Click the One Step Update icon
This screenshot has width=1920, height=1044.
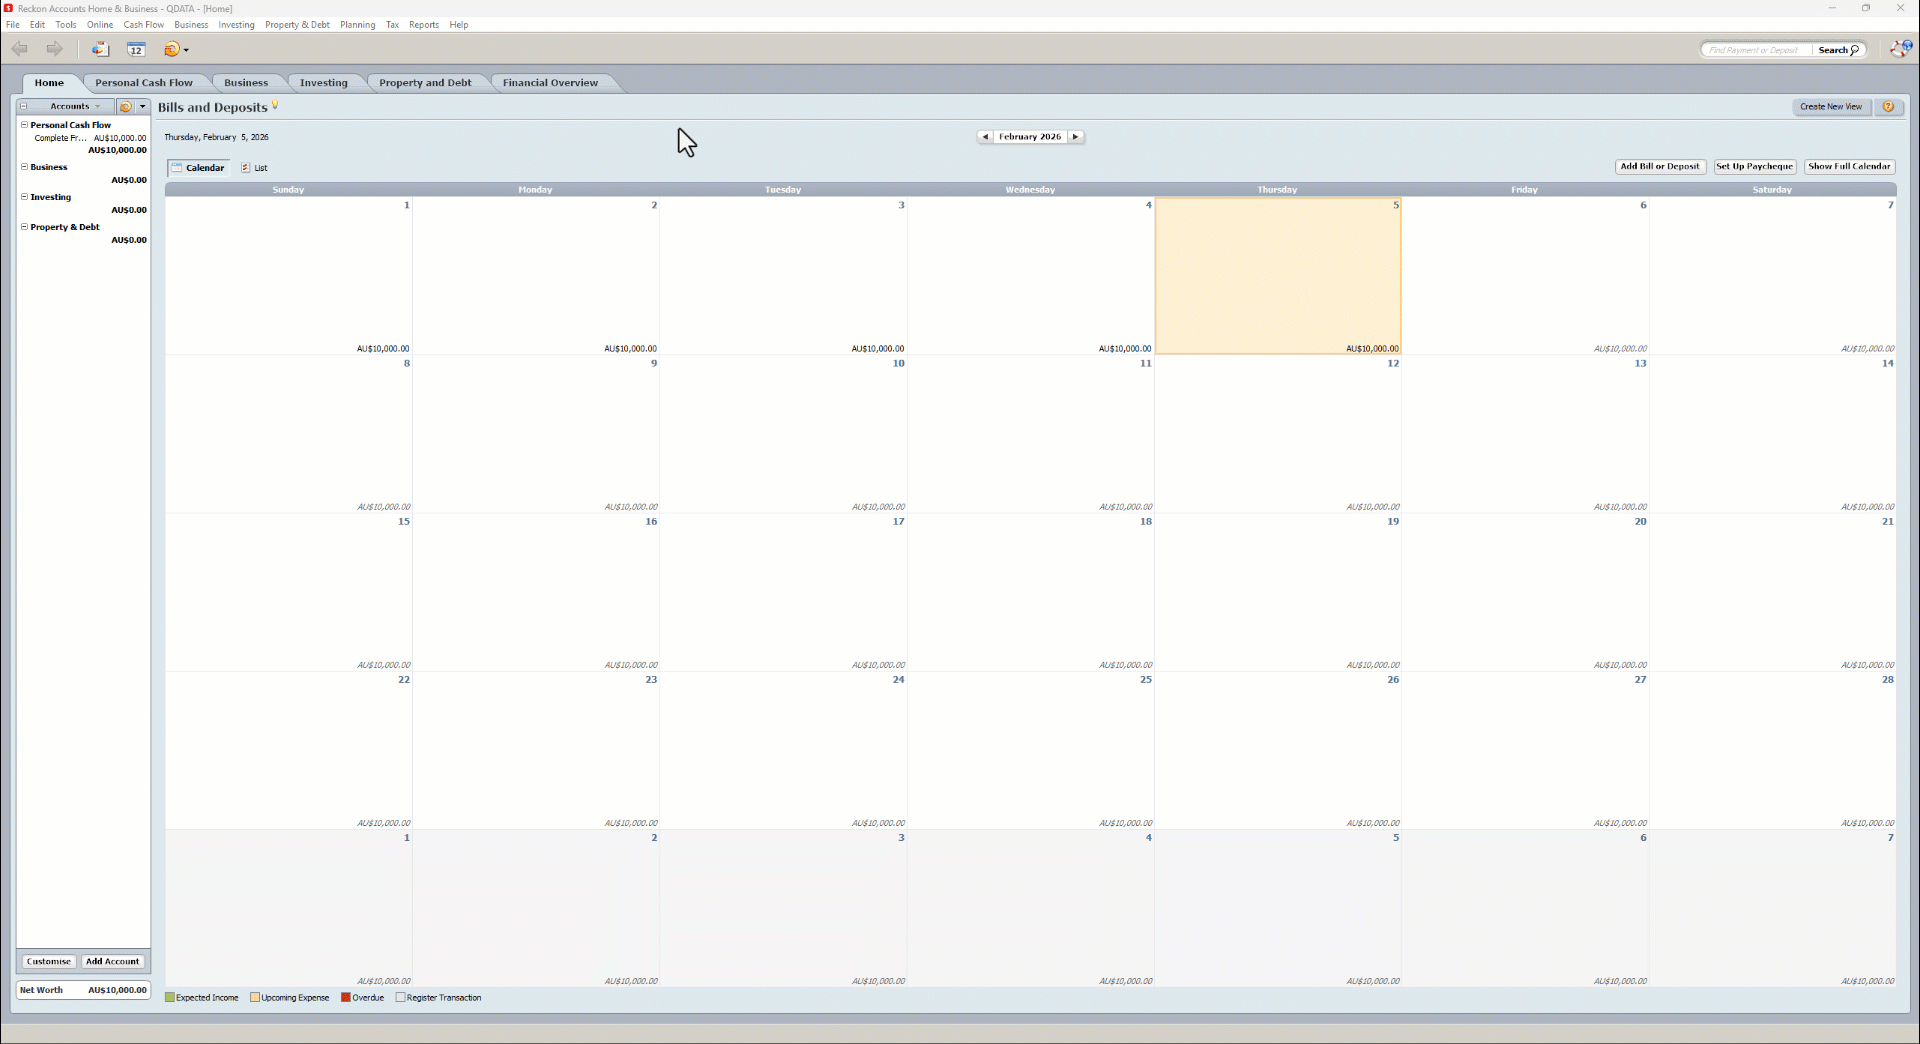pos(172,49)
